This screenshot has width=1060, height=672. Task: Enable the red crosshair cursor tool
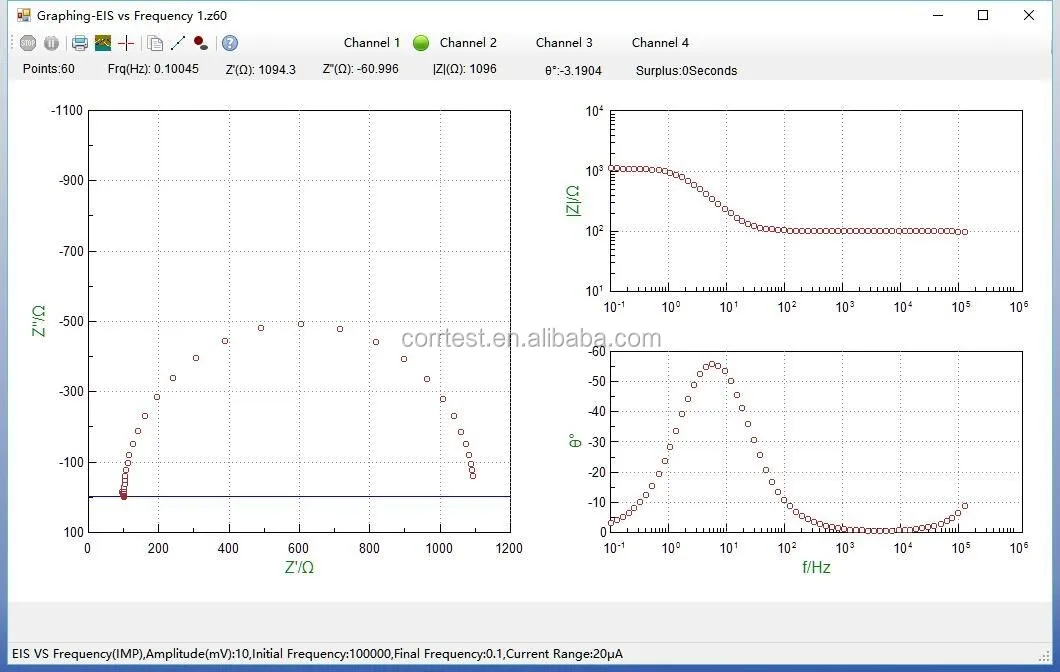pos(126,43)
